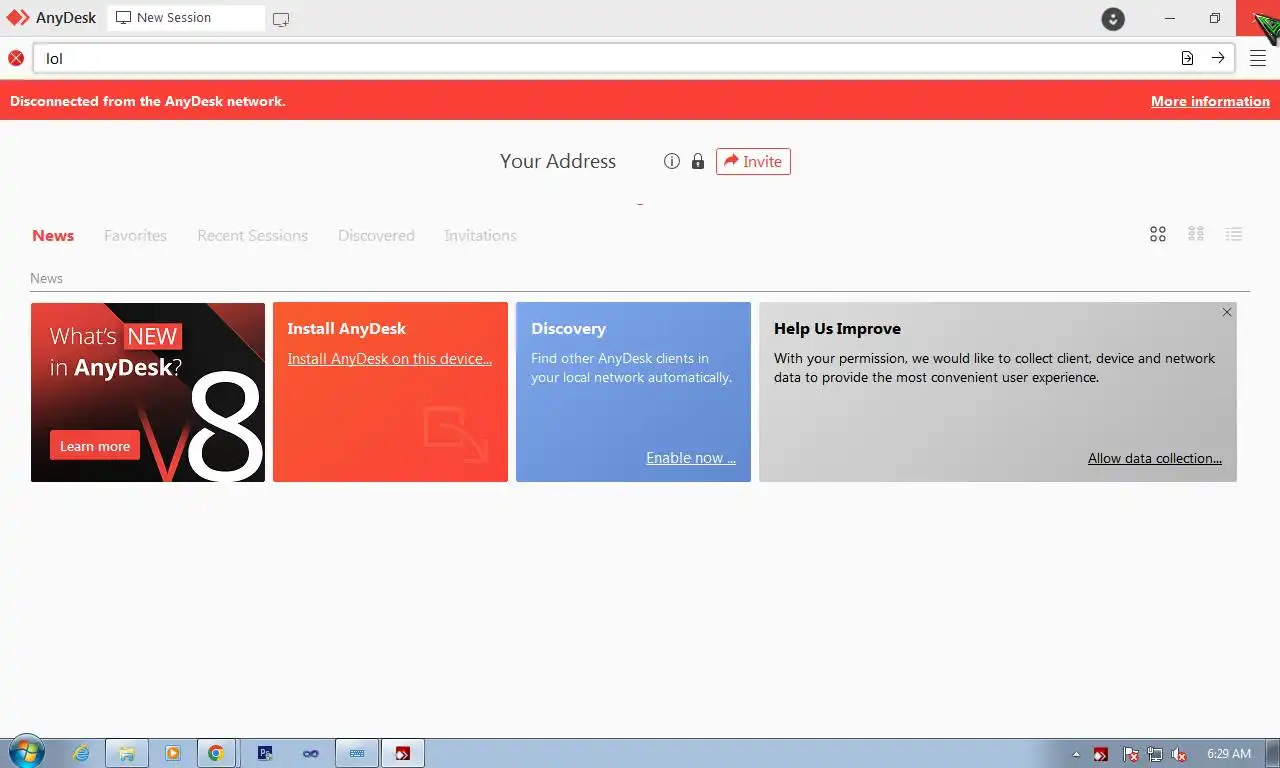Click the muted volume tray icon
The width and height of the screenshot is (1280, 768).
tap(1180, 754)
